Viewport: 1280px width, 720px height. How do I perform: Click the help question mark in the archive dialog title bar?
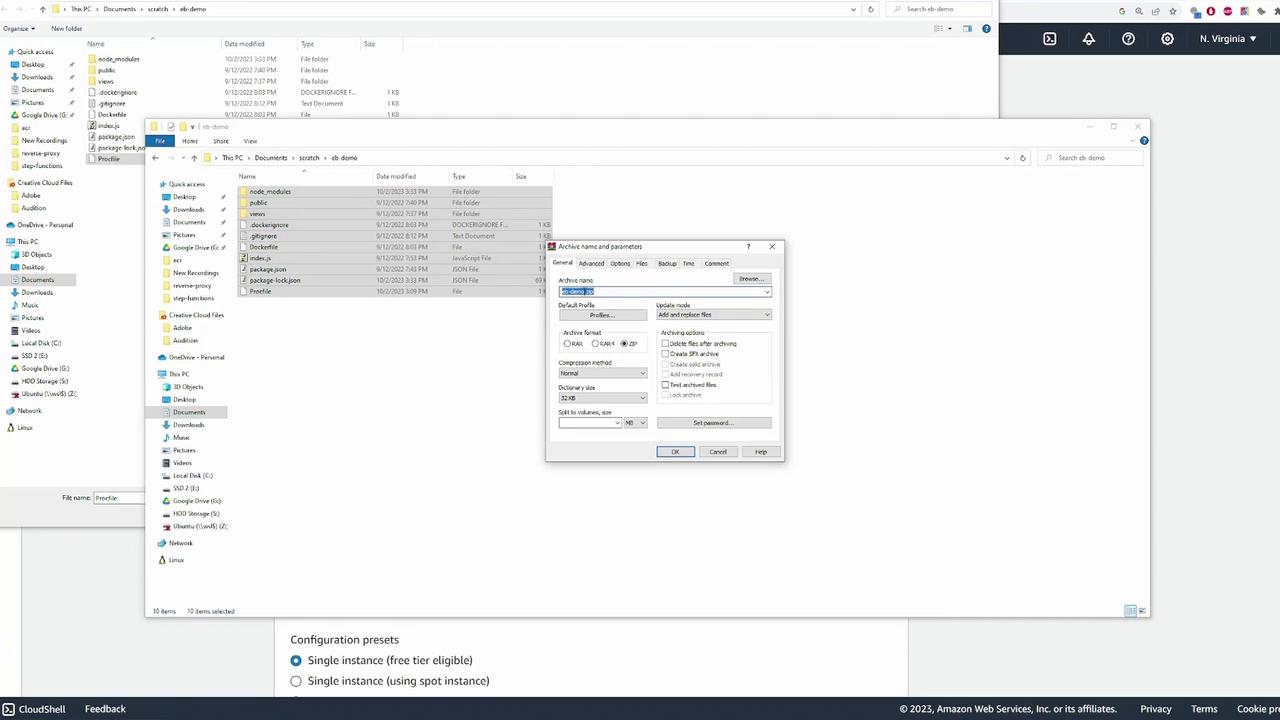point(747,246)
